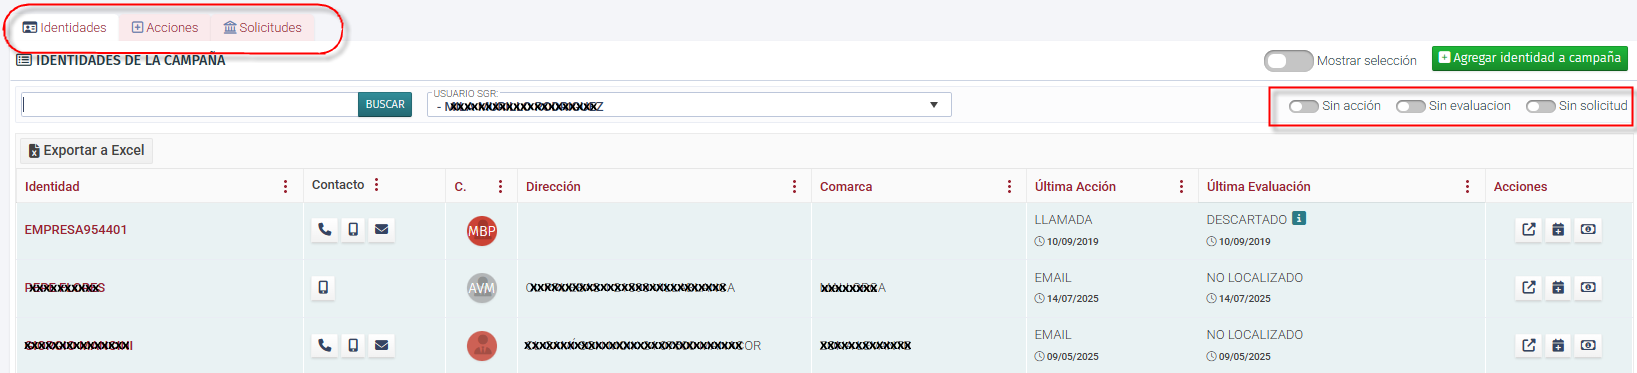Image resolution: width=1637 pixels, height=373 pixels.
Task: Click money icon for EMPRESA954401 row
Action: 1588,229
